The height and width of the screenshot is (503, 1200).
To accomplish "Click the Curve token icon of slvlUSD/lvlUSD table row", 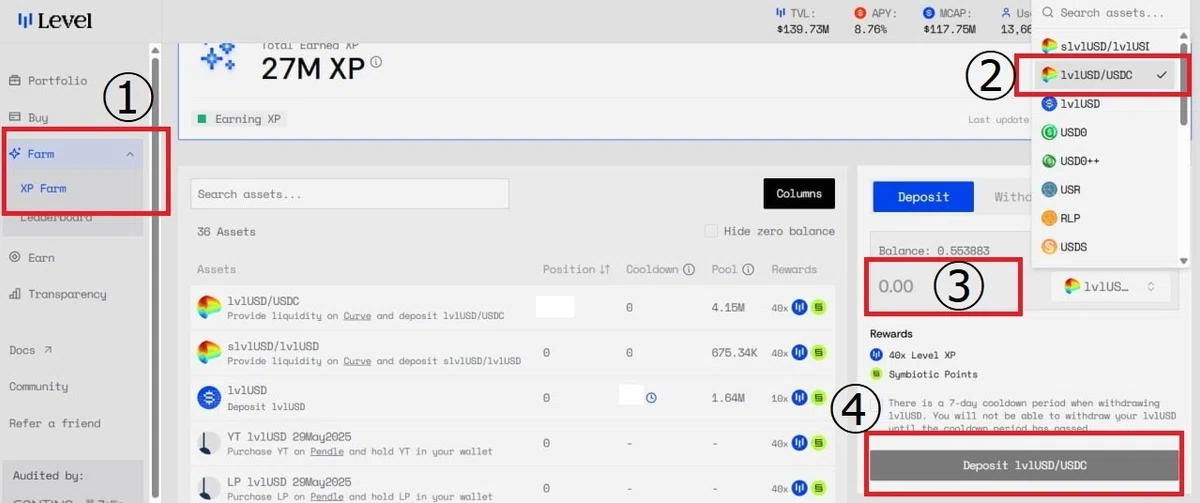I will [209, 353].
